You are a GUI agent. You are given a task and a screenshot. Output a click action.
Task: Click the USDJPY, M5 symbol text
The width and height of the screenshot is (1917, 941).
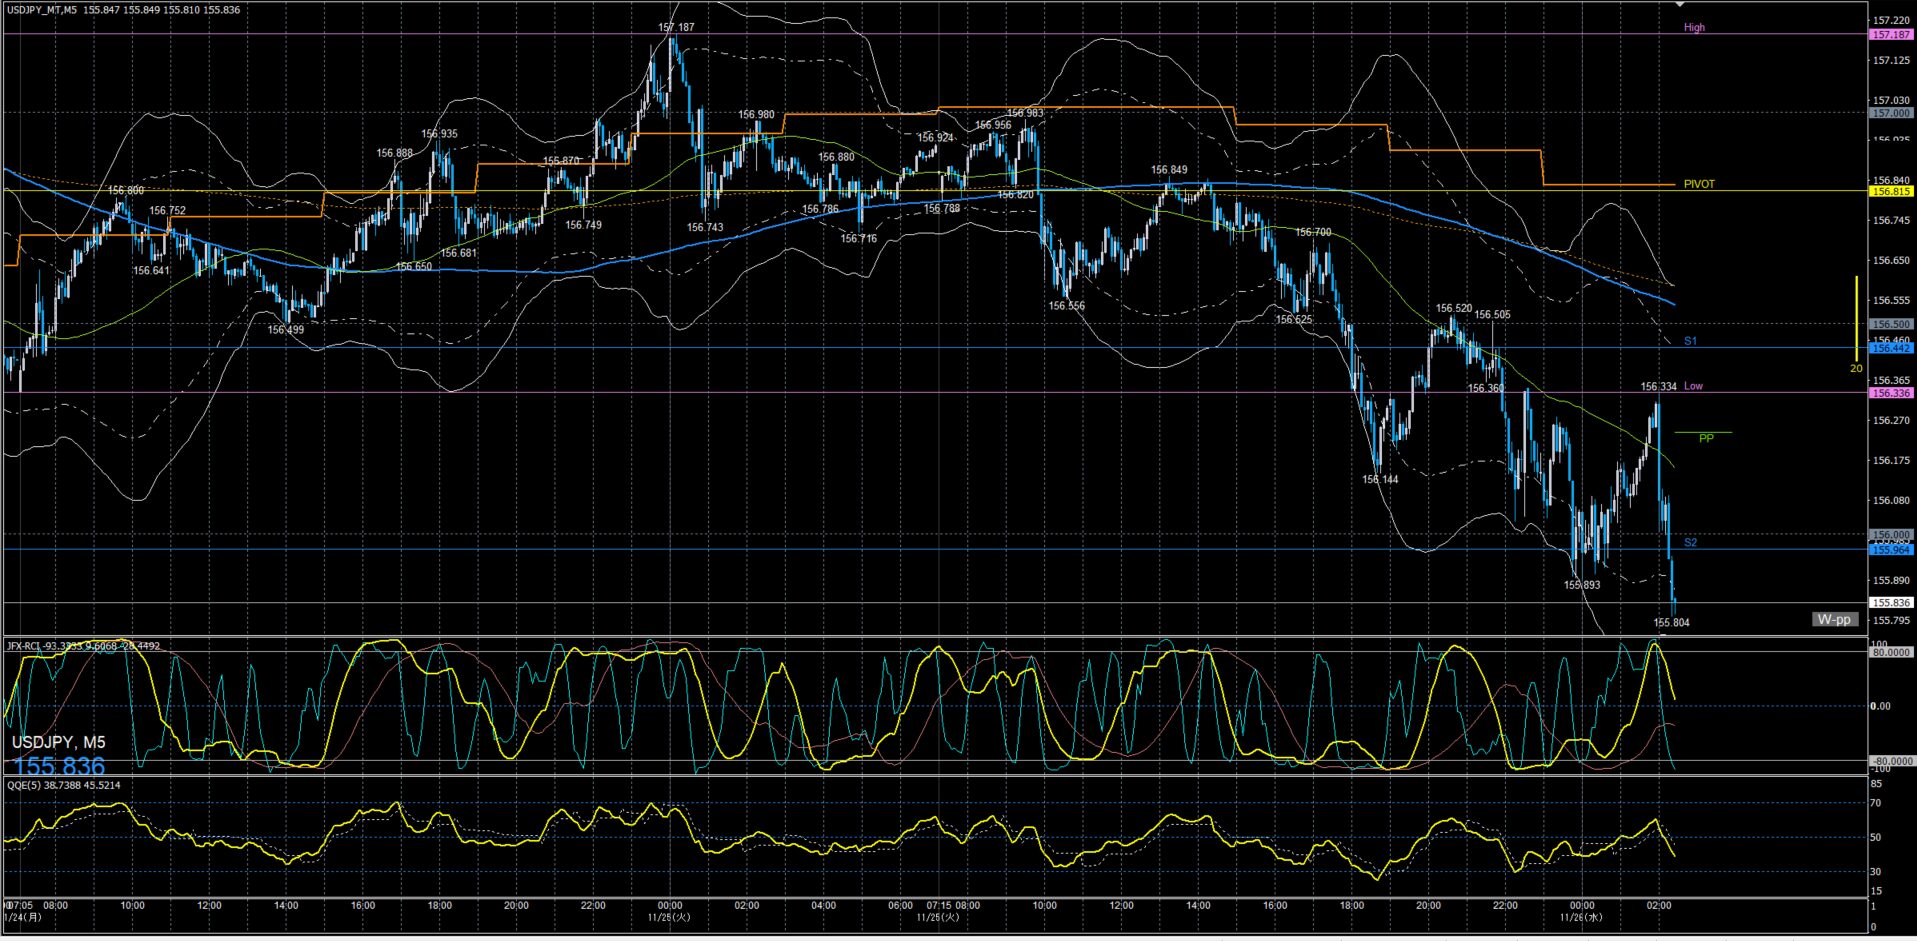[58, 742]
